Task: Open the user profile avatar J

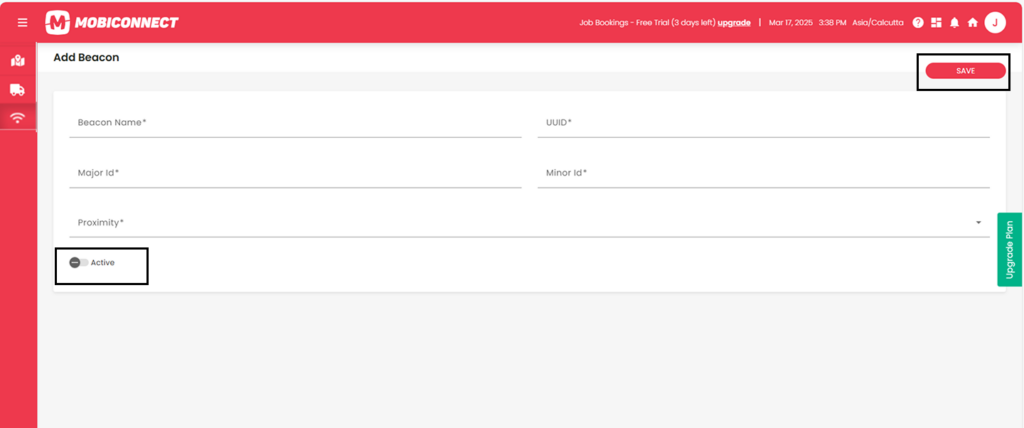Action: pos(995,22)
